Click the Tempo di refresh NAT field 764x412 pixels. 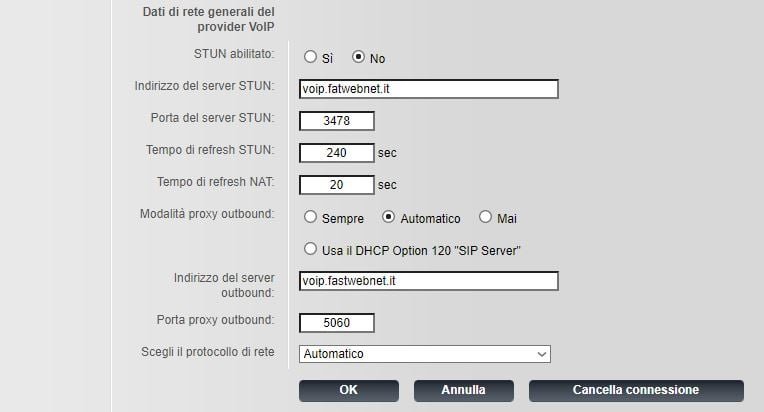pos(337,185)
